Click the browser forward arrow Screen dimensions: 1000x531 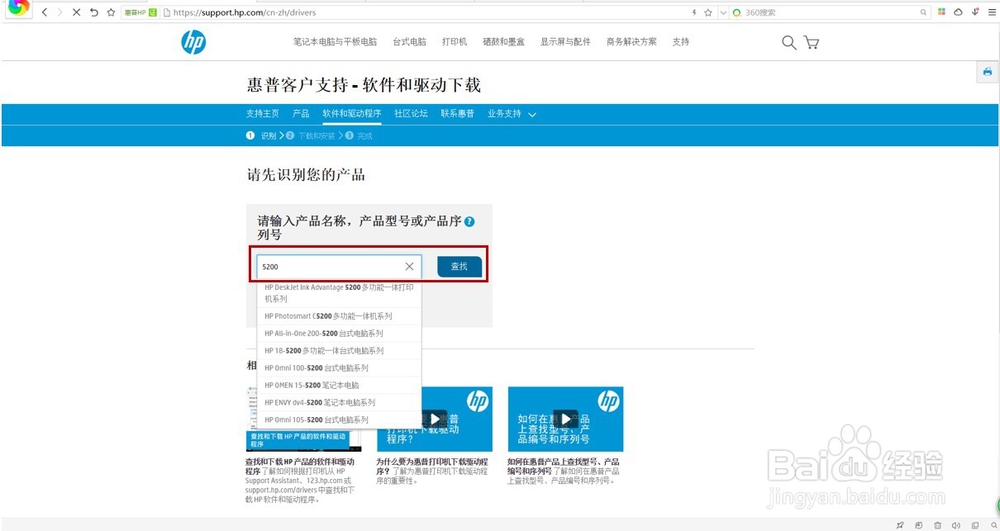(60, 12)
